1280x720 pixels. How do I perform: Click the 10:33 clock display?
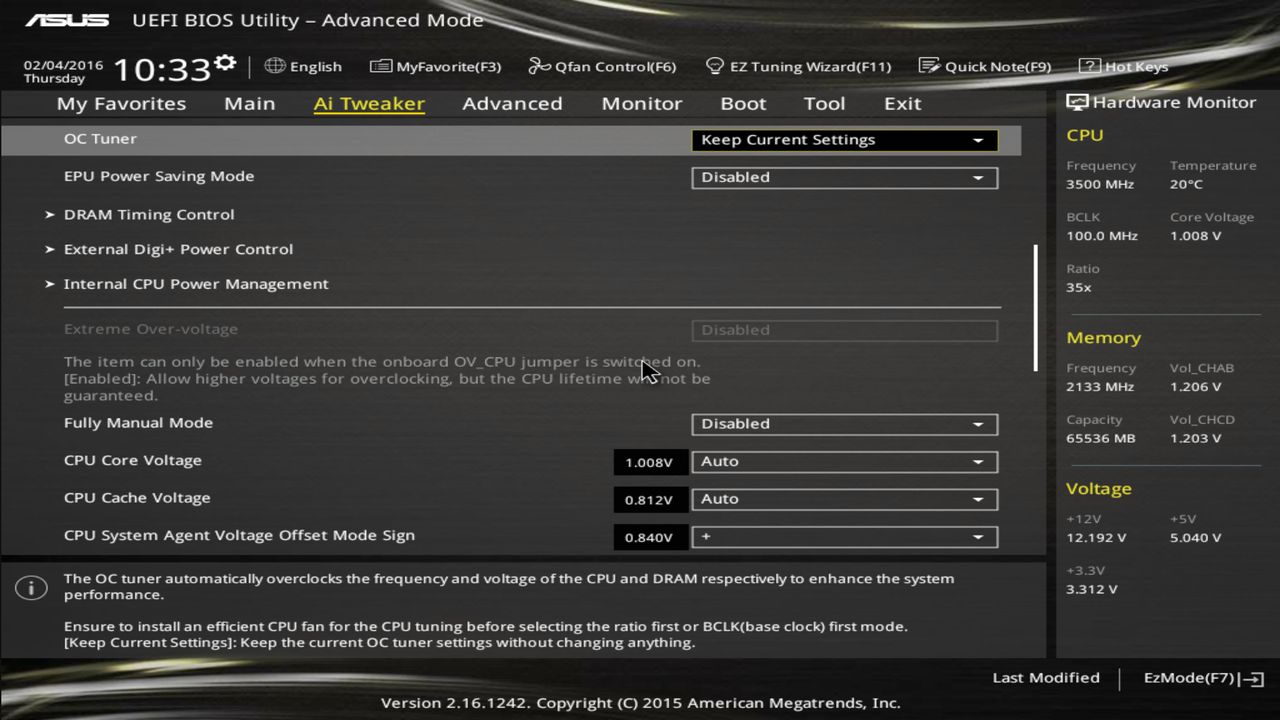coord(161,70)
